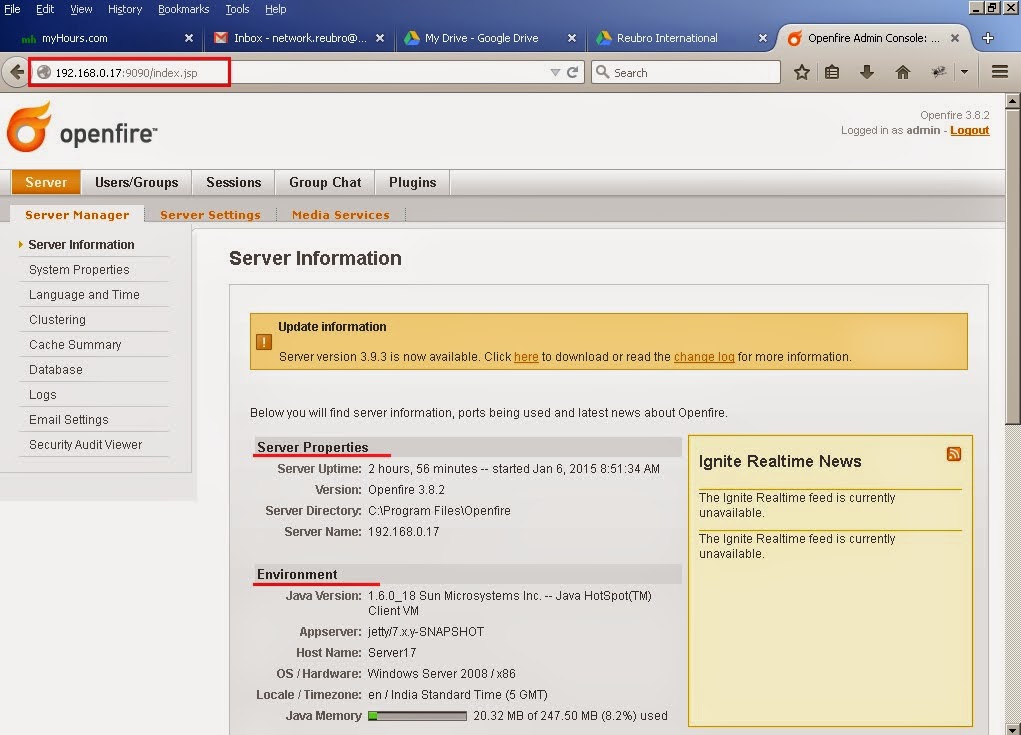The width and height of the screenshot is (1021, 735).
Task: Close the Reubro International tab
Action: coord(762,38)
